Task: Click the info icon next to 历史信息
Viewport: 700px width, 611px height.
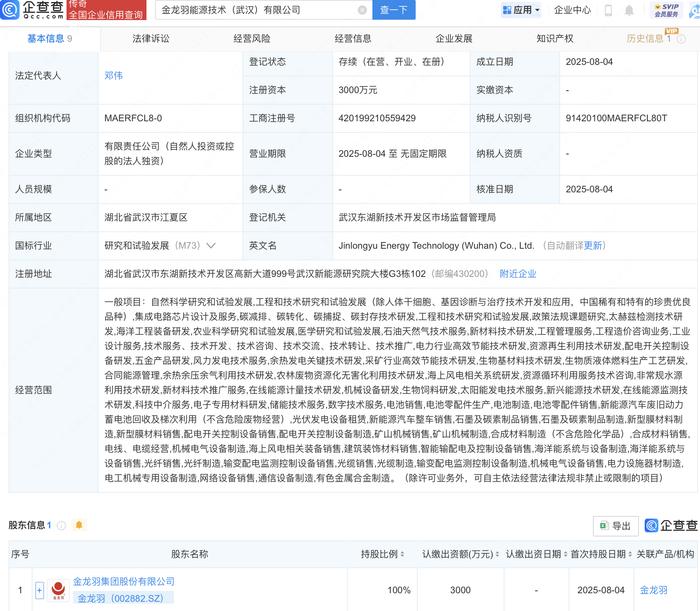Action: (x=681, y=39)
